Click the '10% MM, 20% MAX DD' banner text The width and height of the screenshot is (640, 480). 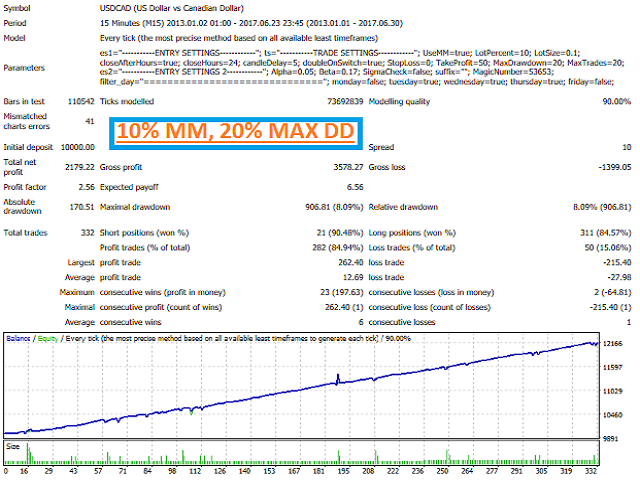[x=236, y=132]
